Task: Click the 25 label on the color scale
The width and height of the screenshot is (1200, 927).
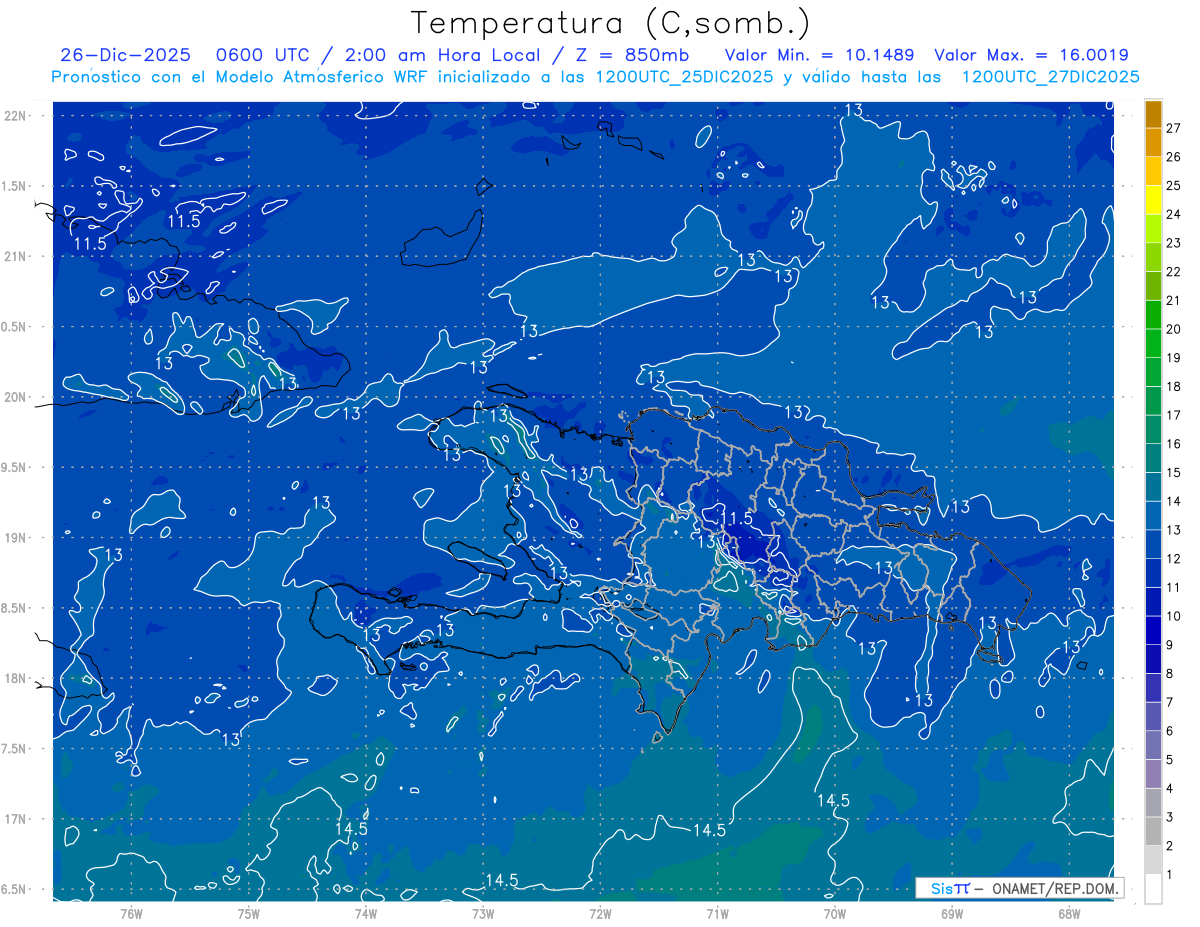Action: pos(1173,185)
